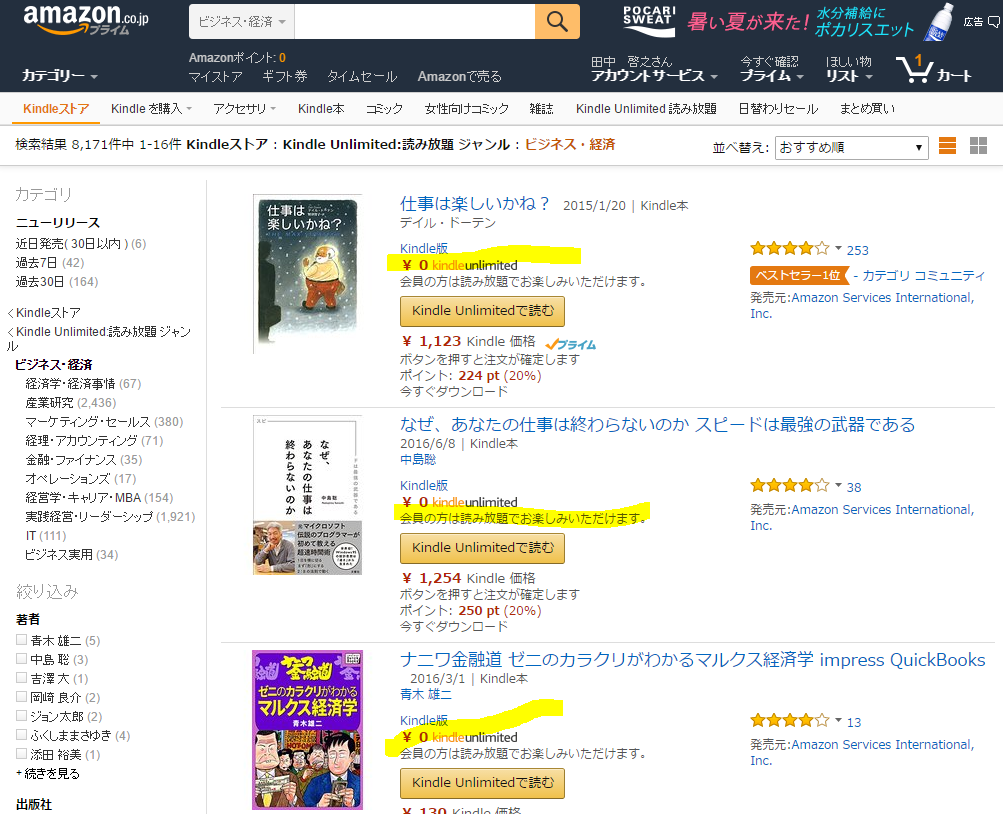This screenshot has width=1003, height=814.
Task: Click star rating for なぜ、あなたの仕事は終わらないのか
Action: (x=789, y=485)
